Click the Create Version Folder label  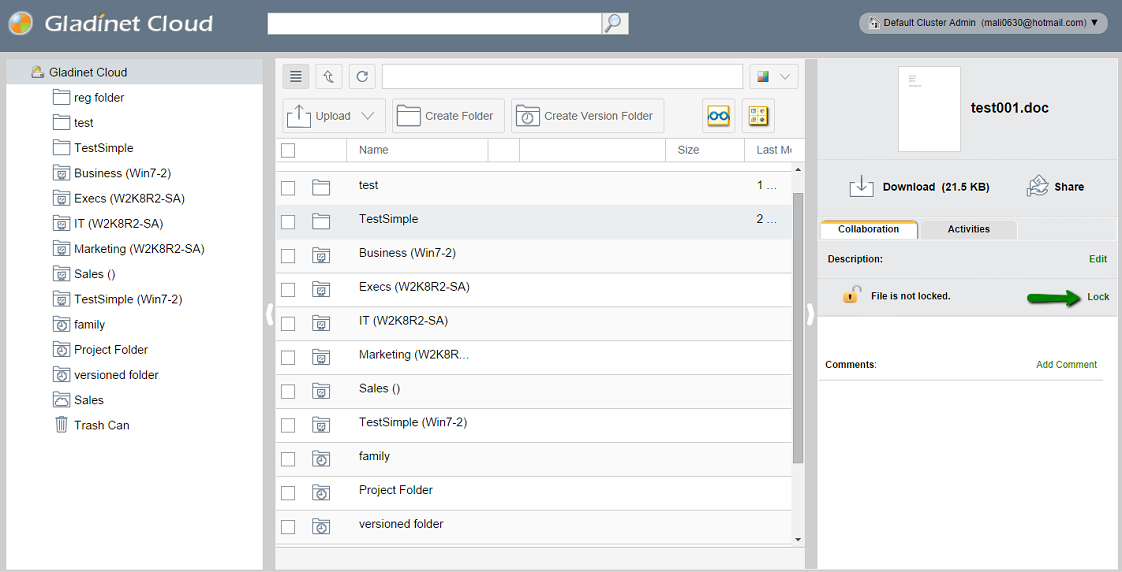(x=598, y=116)
